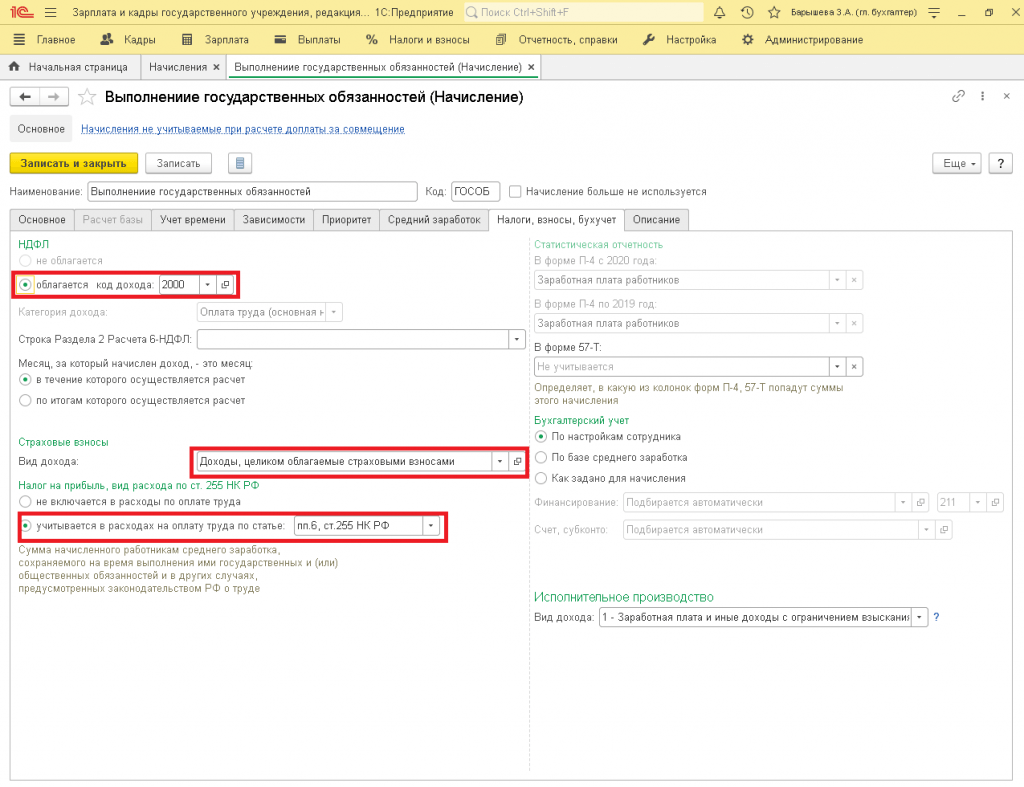Open help with question mark button
Screen dimensions: 1024x787
(1001, 163)
